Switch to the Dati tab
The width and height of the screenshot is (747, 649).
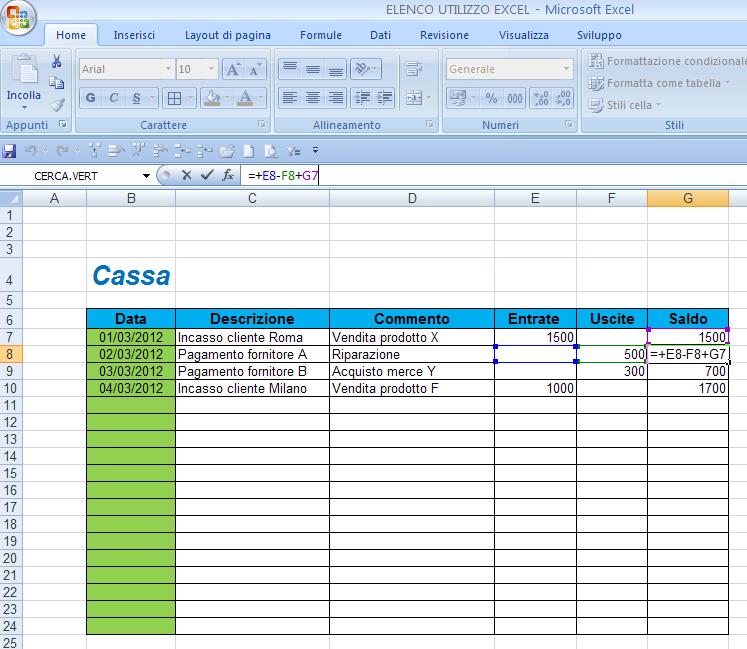tap(380, 35)
